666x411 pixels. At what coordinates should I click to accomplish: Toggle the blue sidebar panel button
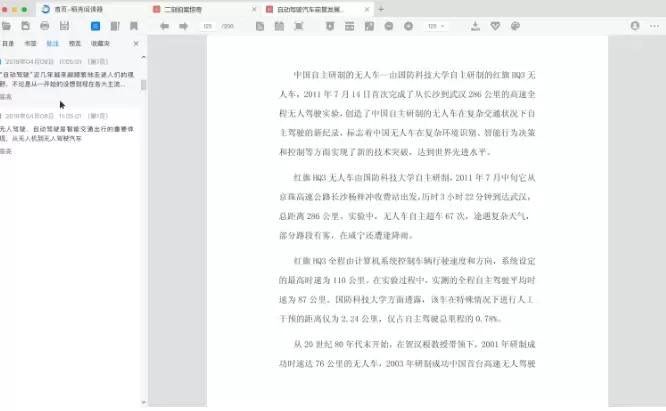click(x=96, y=26)
